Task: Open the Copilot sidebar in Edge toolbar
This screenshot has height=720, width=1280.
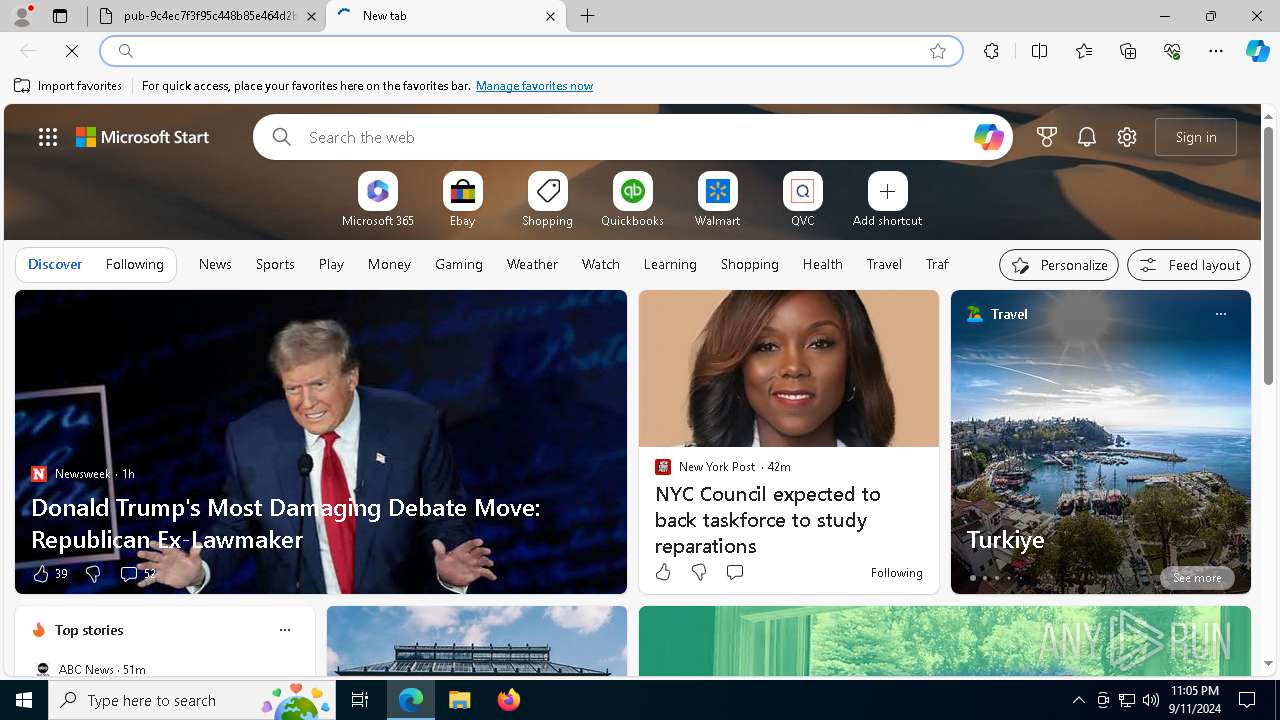Action: click(x=1257, y=51)
